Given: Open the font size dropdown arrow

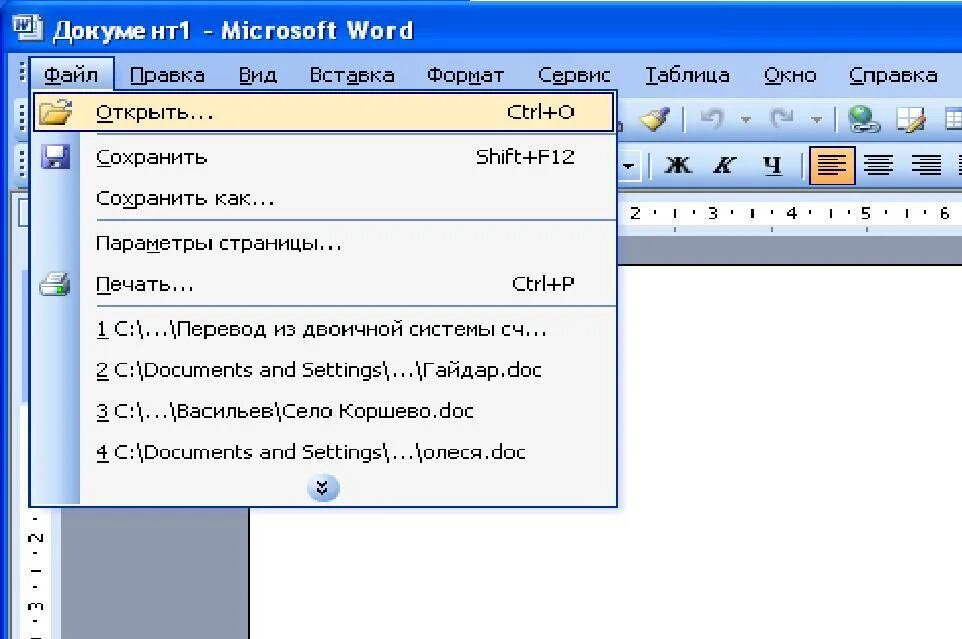Looking at the screenshot, I should point(629,166).
